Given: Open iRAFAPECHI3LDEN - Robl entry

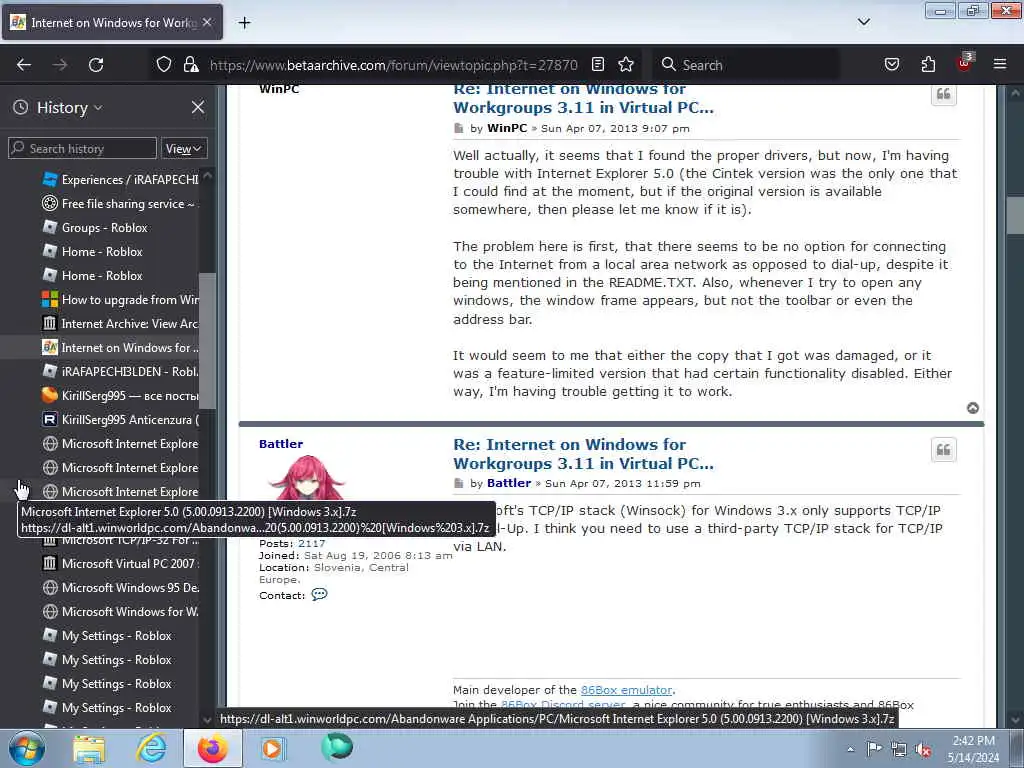Looking at the screenshot, I should coord(120,372).
